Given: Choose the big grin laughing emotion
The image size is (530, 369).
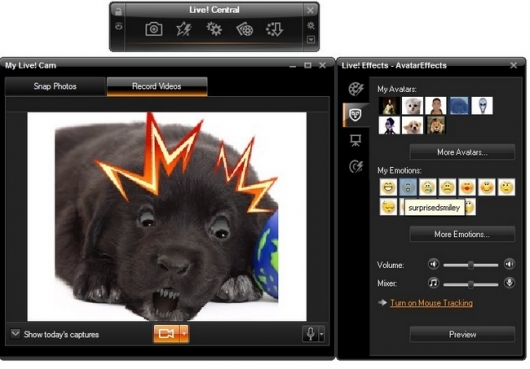Looking at the screenshot, I should coord(388,187).
